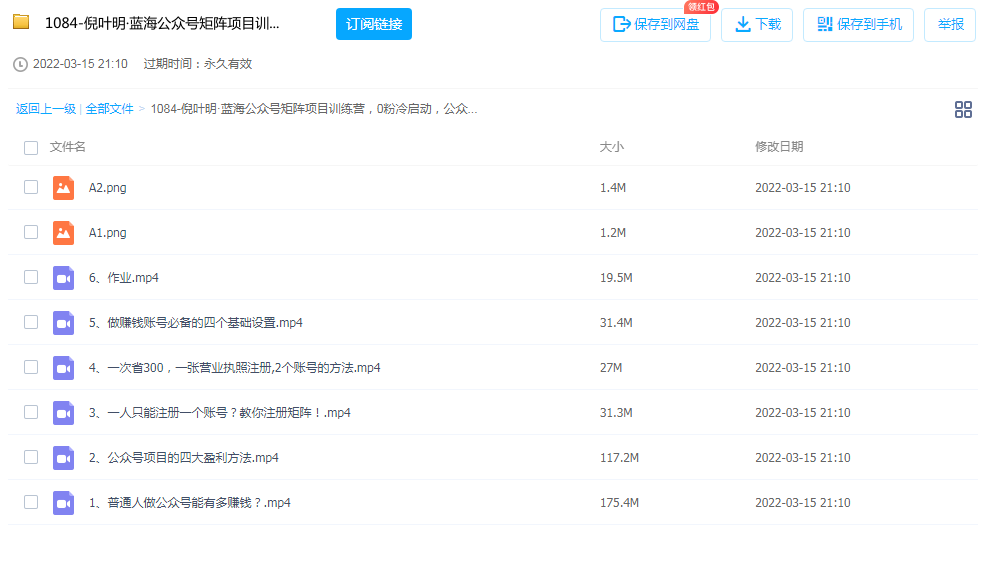Click the 过期时间：永久有效 text
The image size is (987, 577).
198,64
